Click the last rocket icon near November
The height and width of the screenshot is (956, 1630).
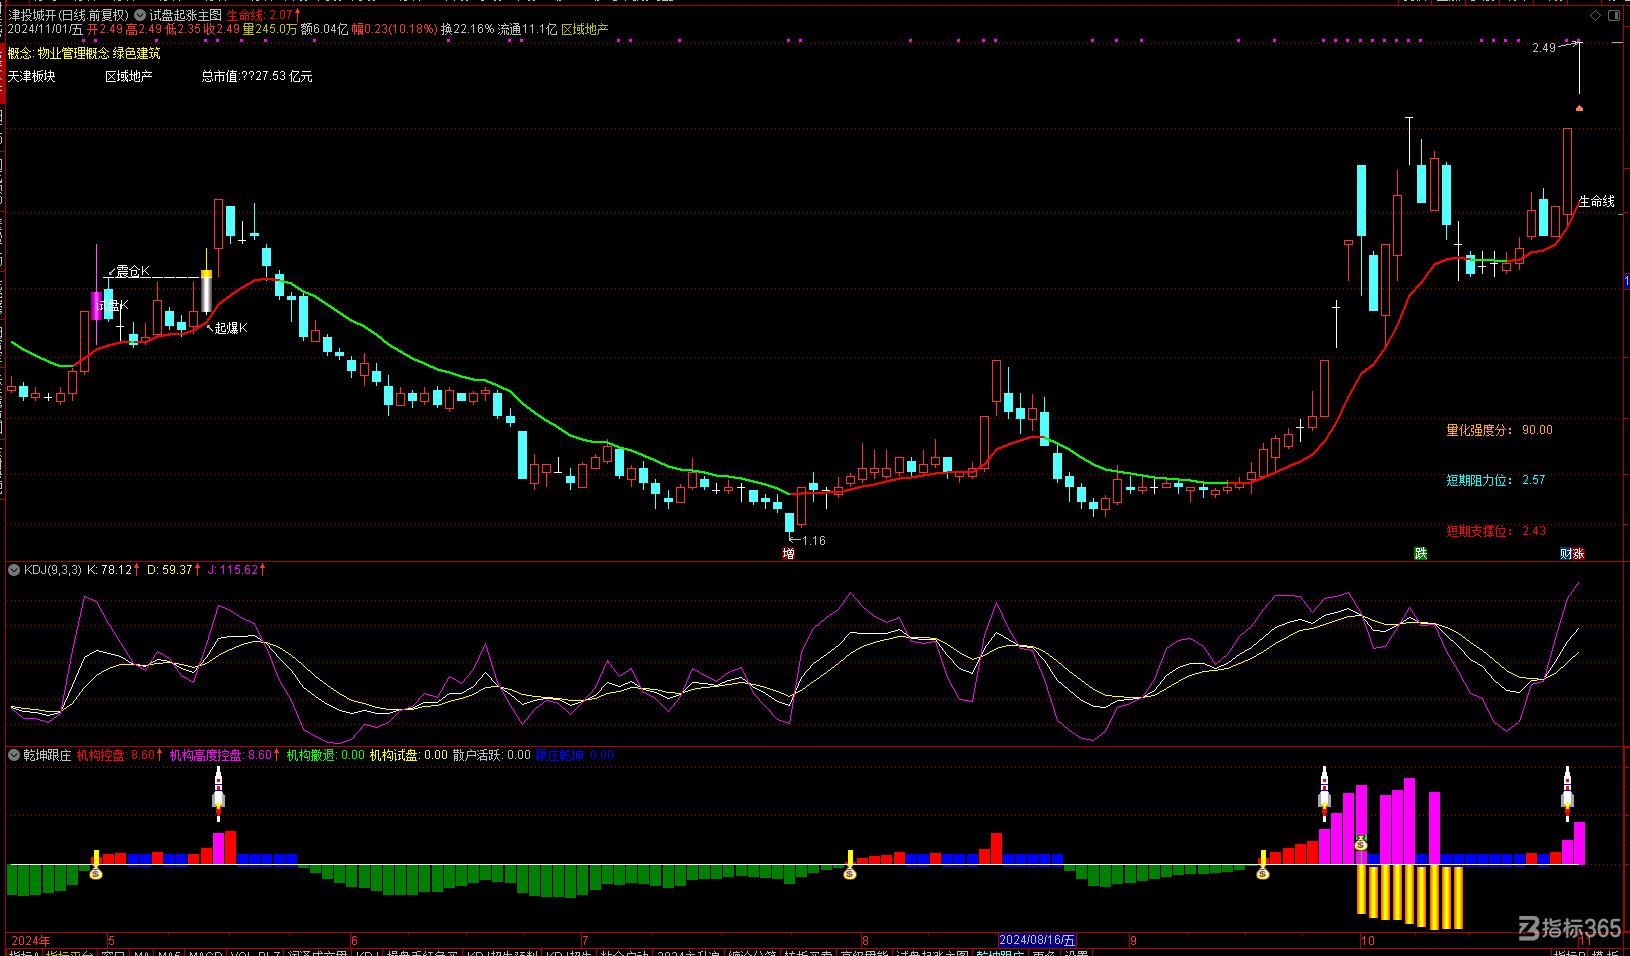click(1567, 792)
